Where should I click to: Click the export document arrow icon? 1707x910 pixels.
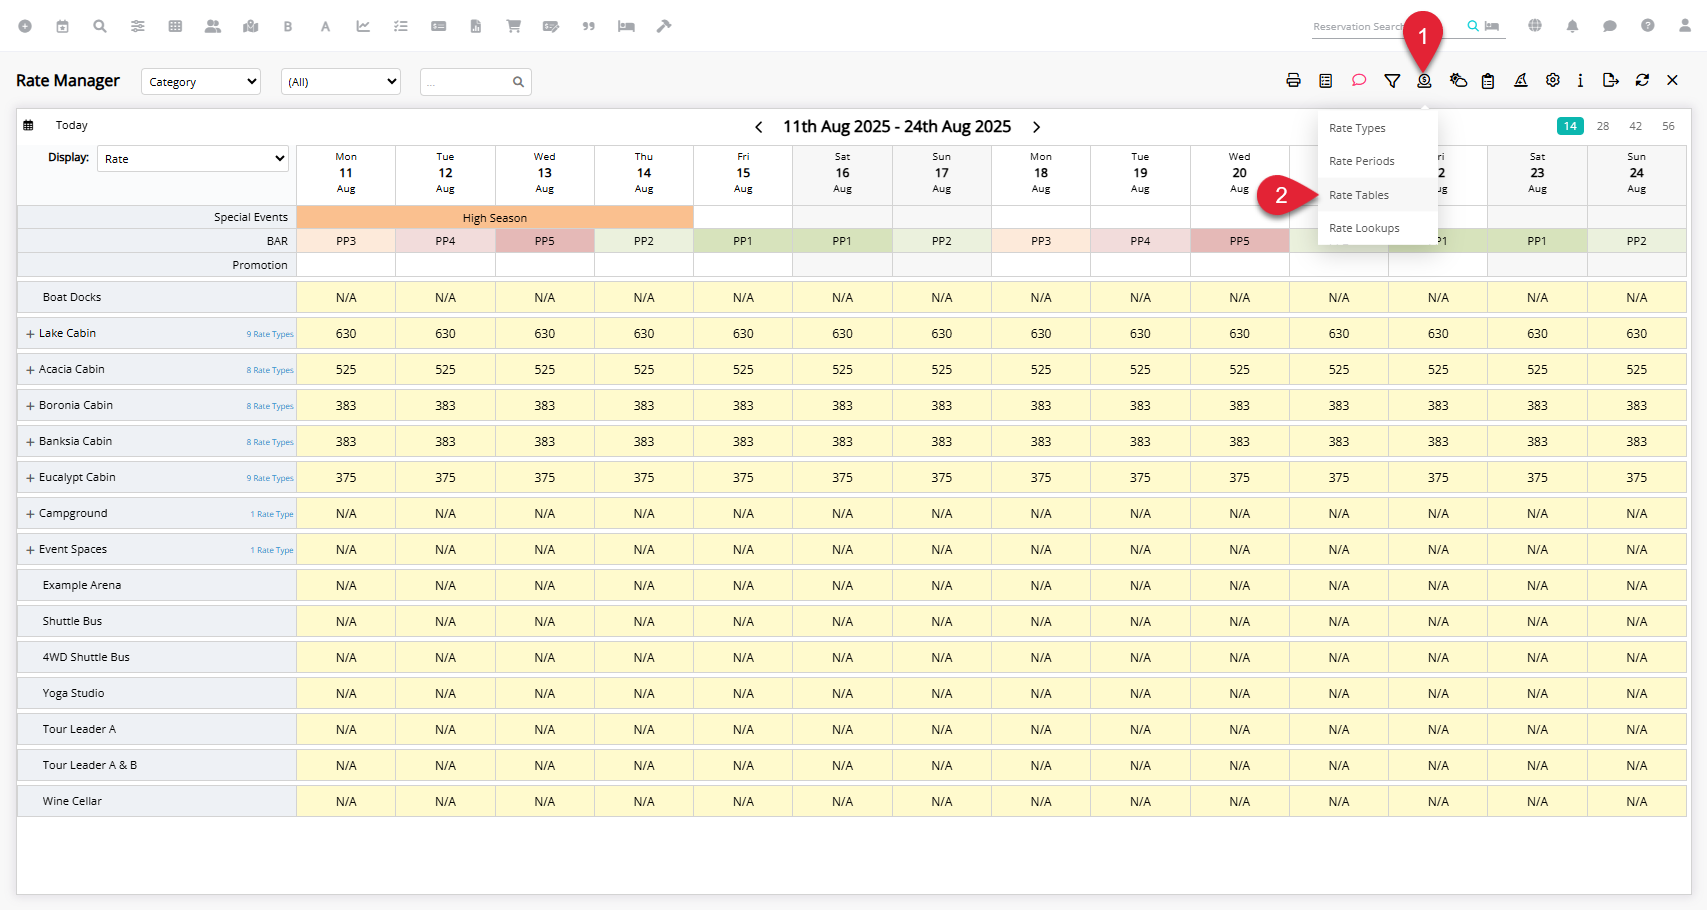coord(1610,80)
